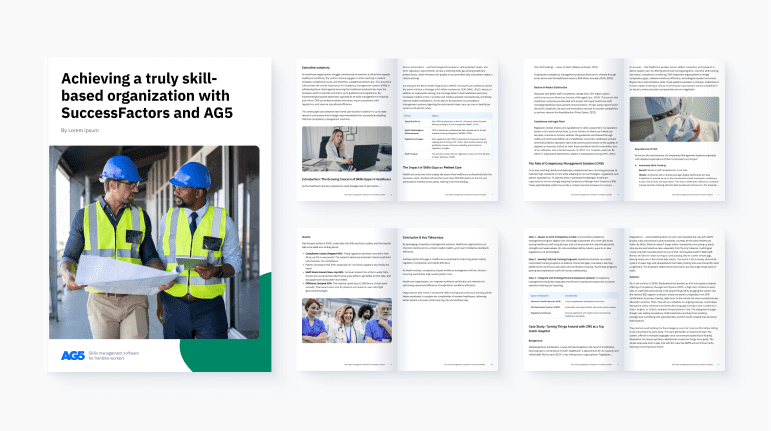
Task: Click the 'Conclusion & Key Takeaways' heading
Action: (x=426, y=237)
